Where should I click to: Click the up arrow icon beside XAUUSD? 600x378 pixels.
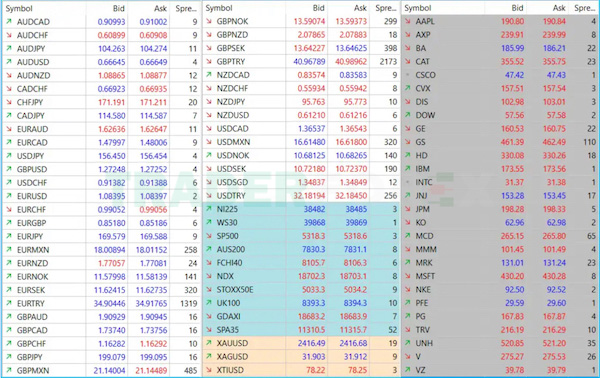209,343
